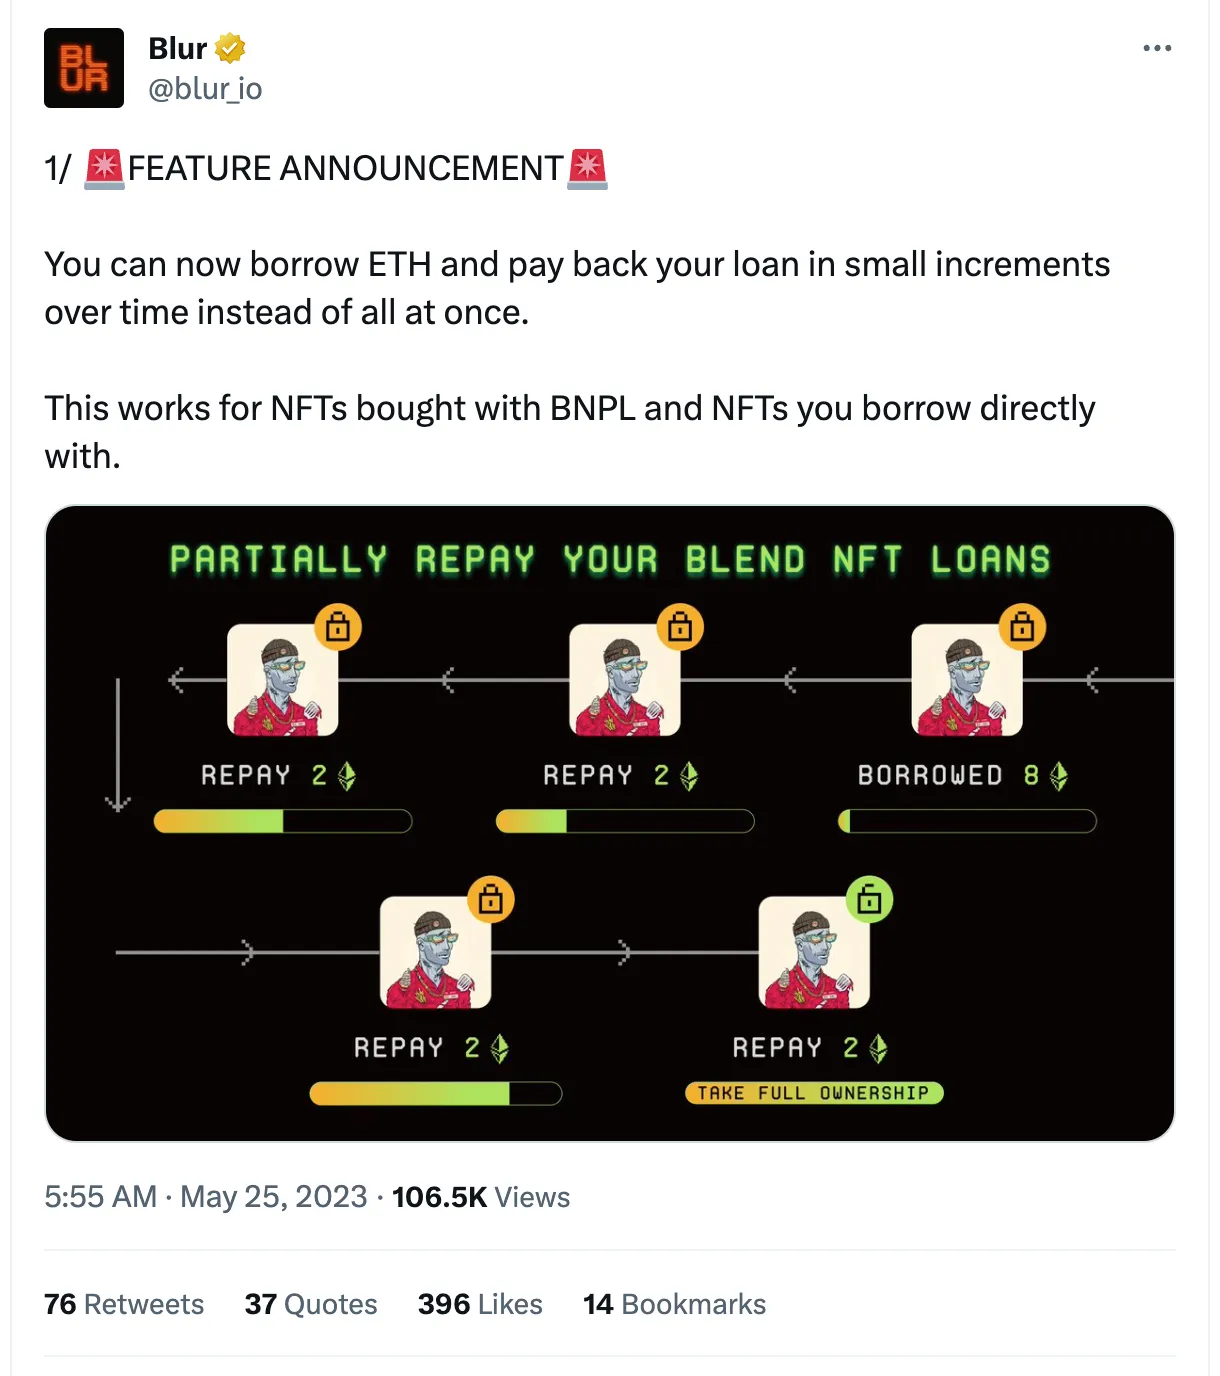Image resolution: width=1220 pixels, height=1376 pixels.
Task: Click the 14 Bookmarks count
Action: tap(675, 1304)
